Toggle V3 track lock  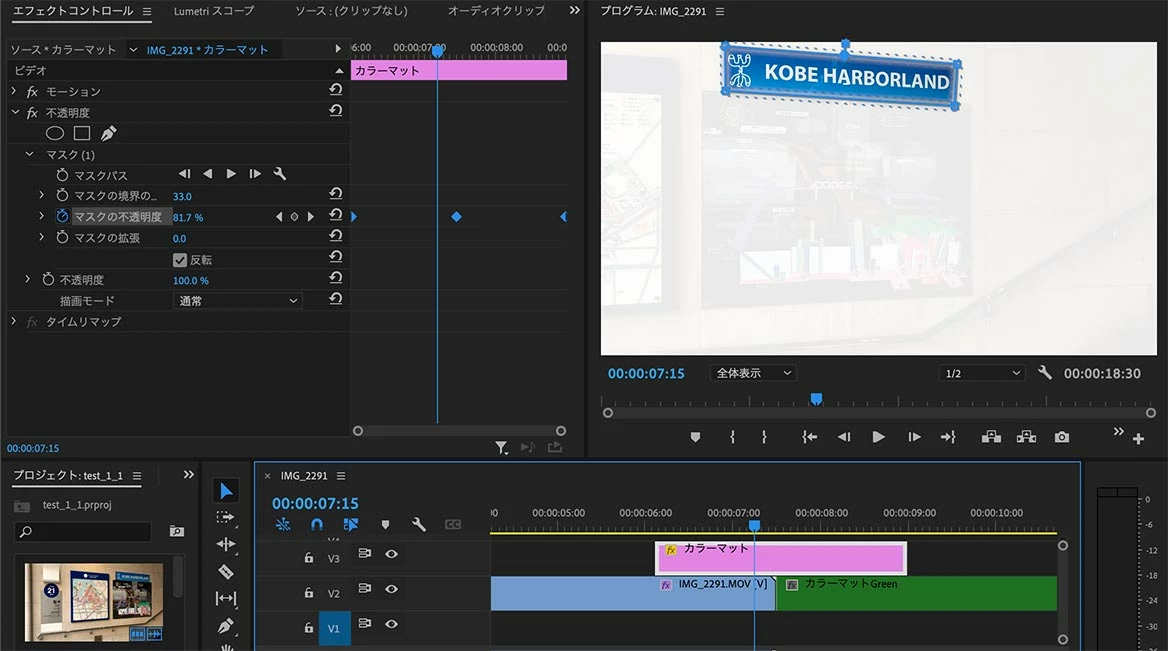click(308, 557)
